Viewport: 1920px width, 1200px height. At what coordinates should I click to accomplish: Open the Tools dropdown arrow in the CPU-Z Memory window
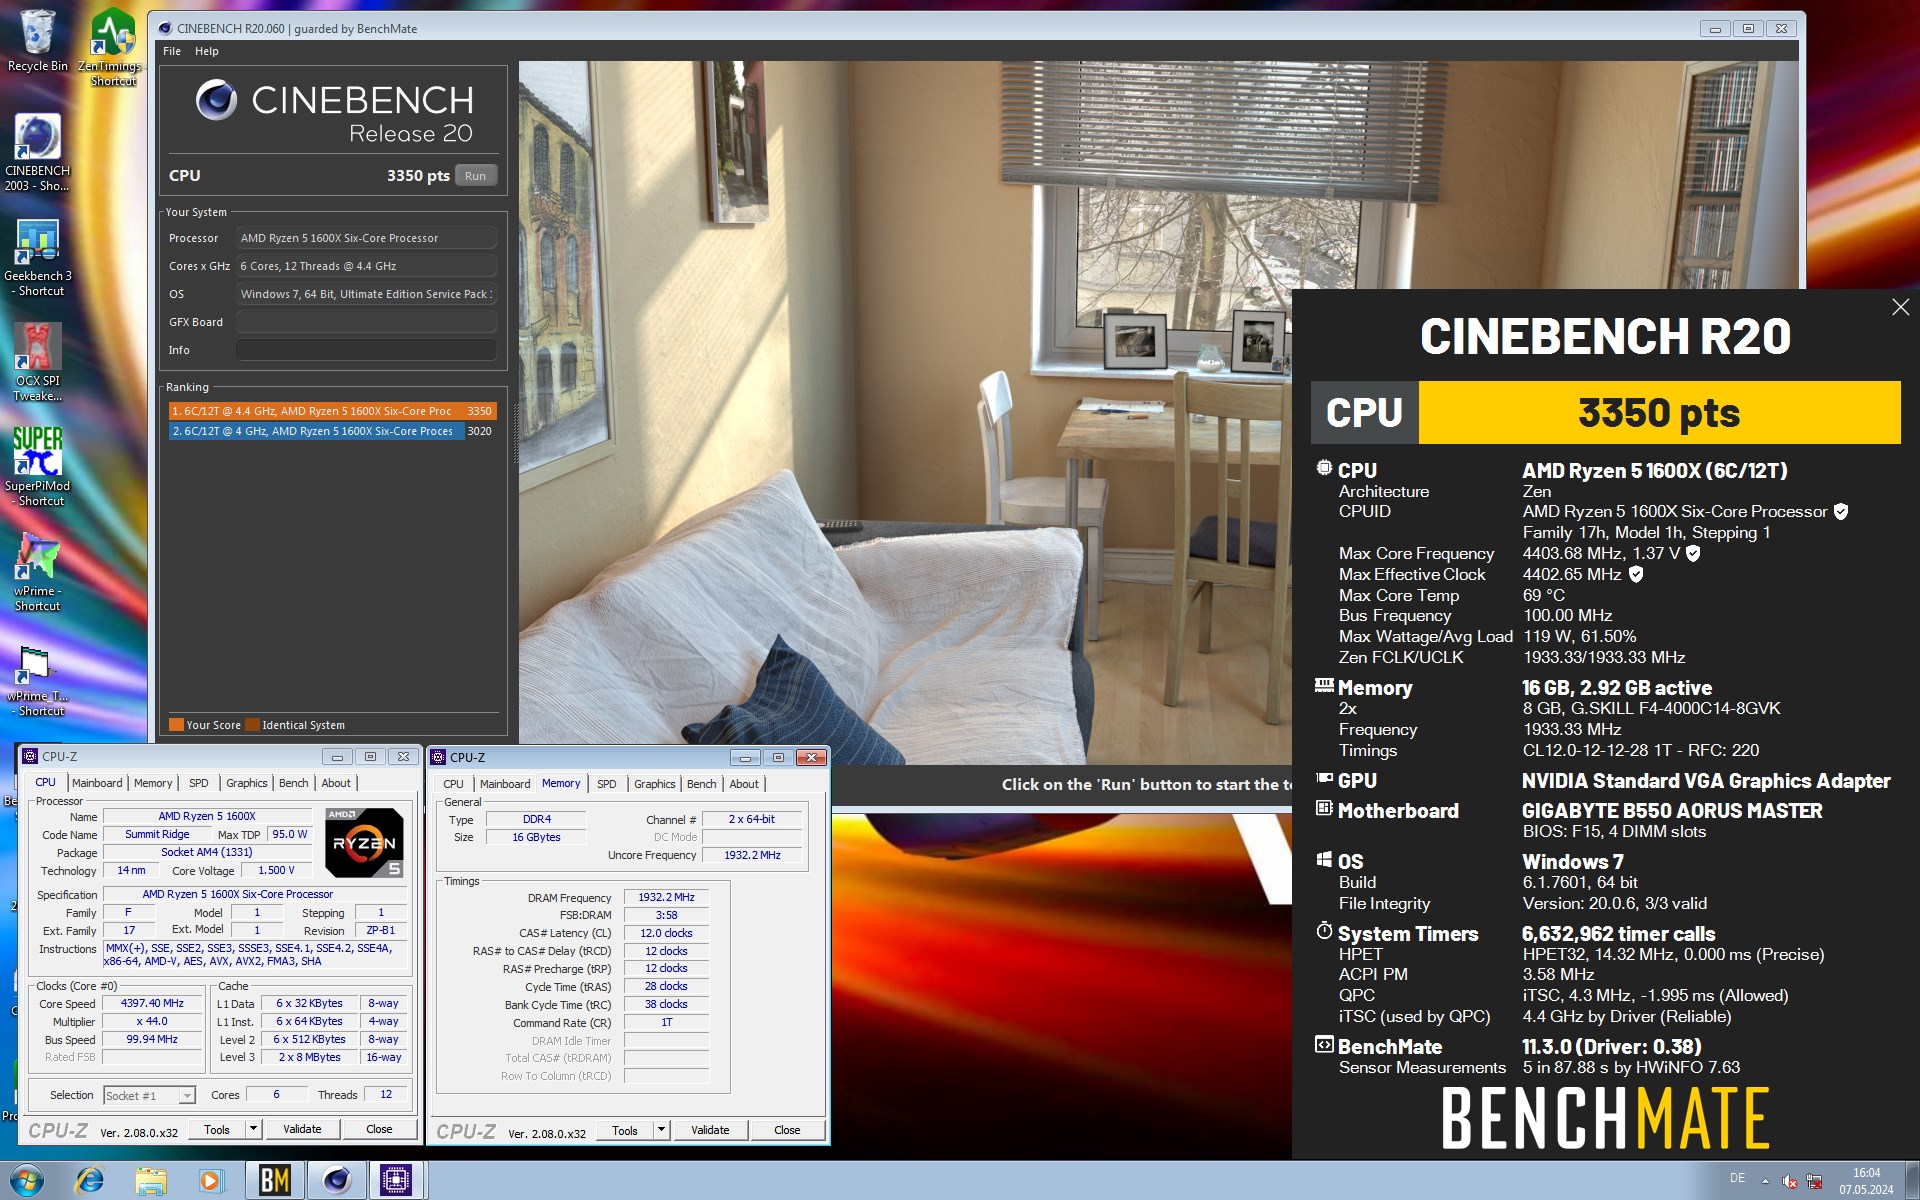tap(661, 1130)
